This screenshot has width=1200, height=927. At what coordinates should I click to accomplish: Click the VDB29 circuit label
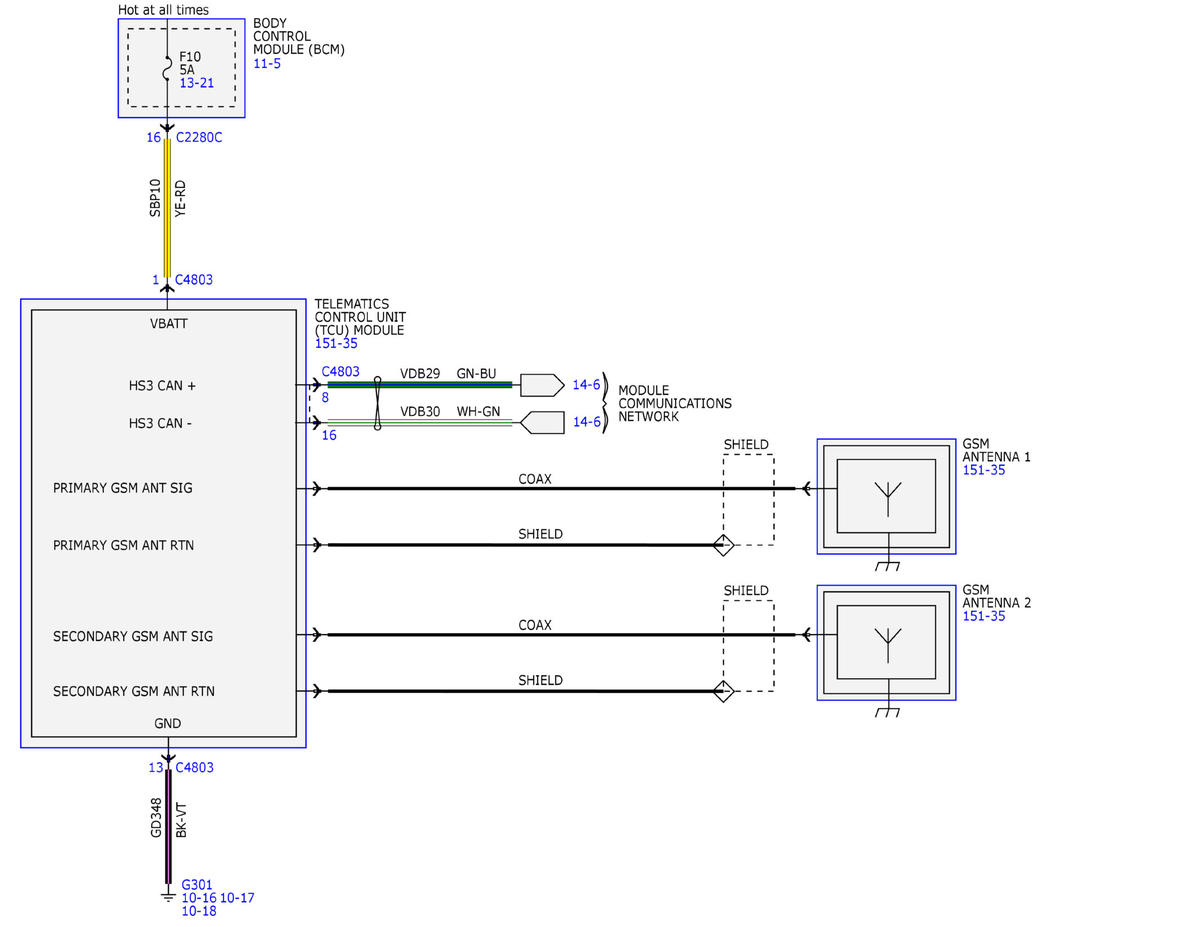(x=420, y=373)
